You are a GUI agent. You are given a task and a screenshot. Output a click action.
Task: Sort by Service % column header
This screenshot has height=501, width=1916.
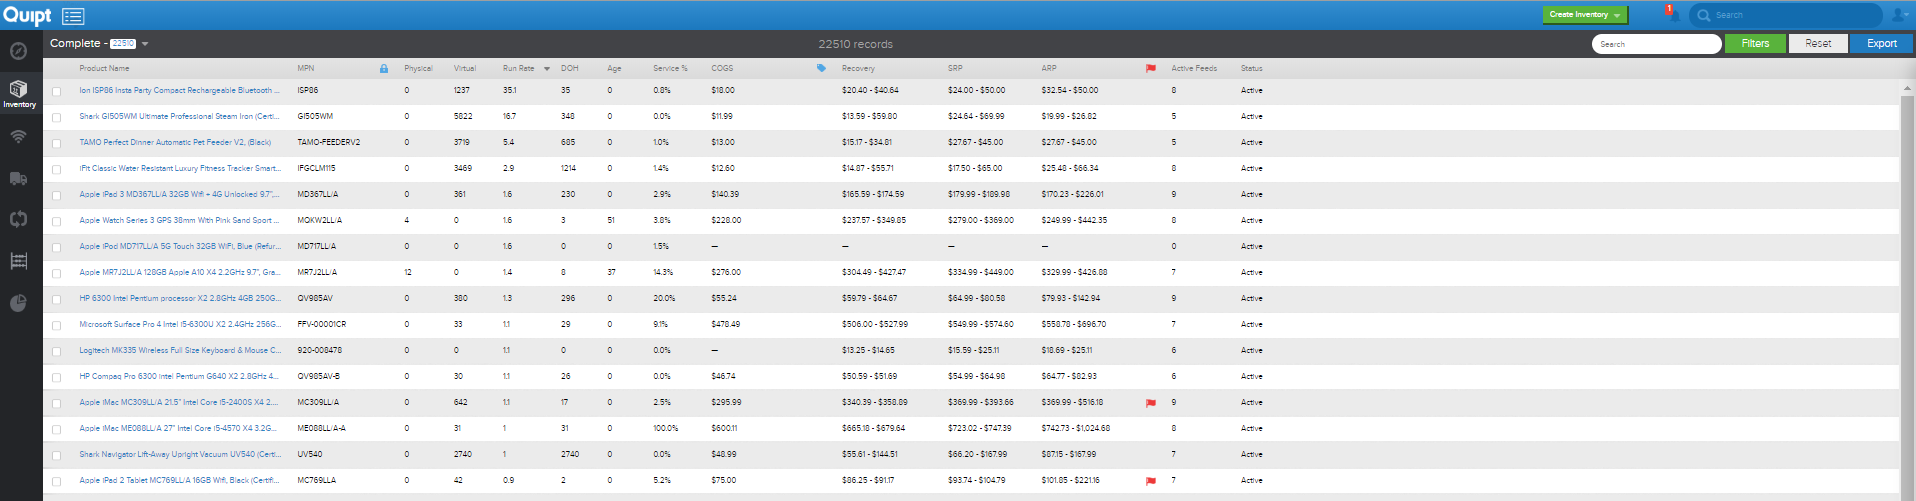click(x=670, y=68)
